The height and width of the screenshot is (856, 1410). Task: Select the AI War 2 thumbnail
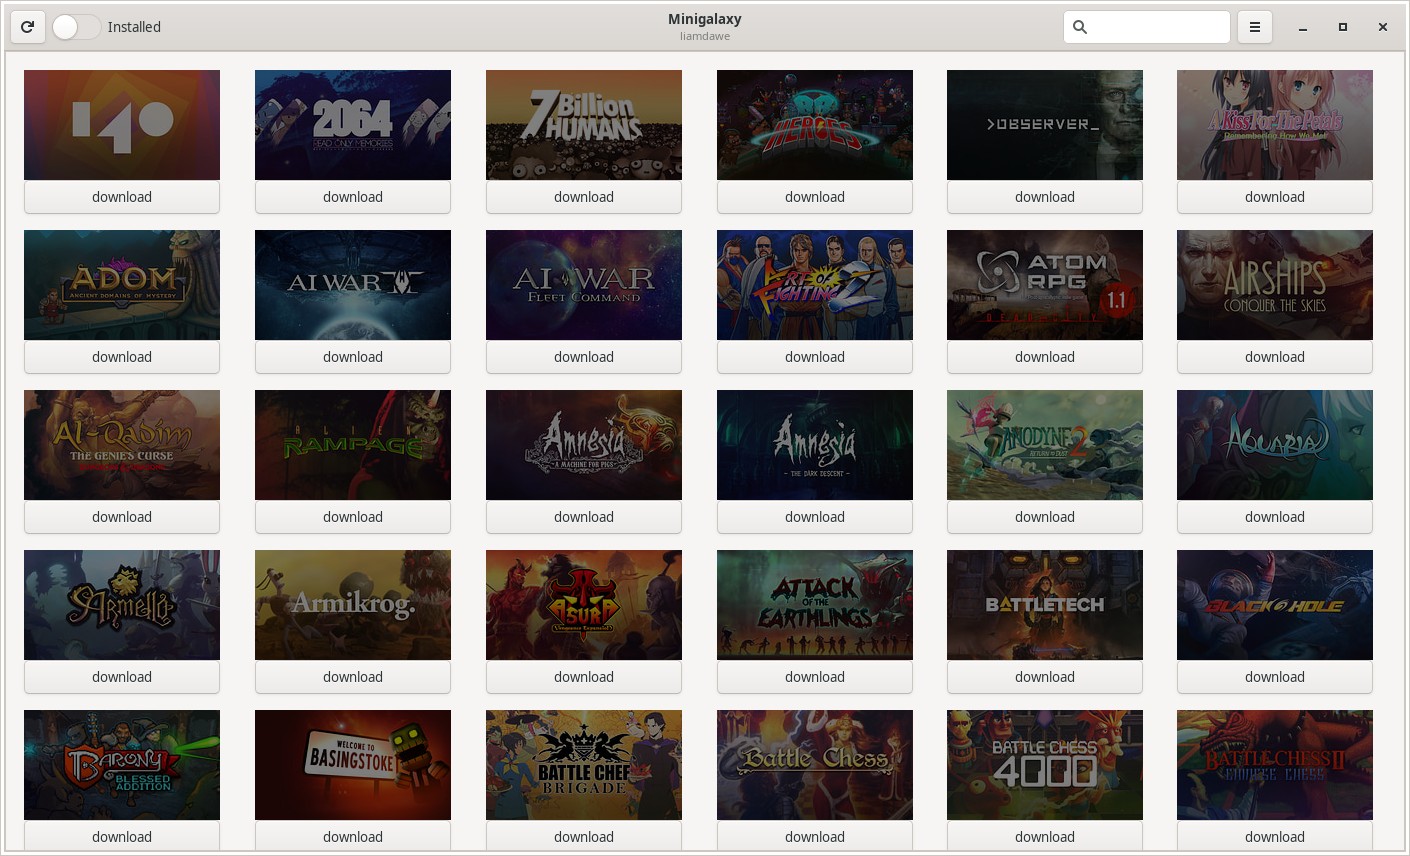click(x=353, y=285)
